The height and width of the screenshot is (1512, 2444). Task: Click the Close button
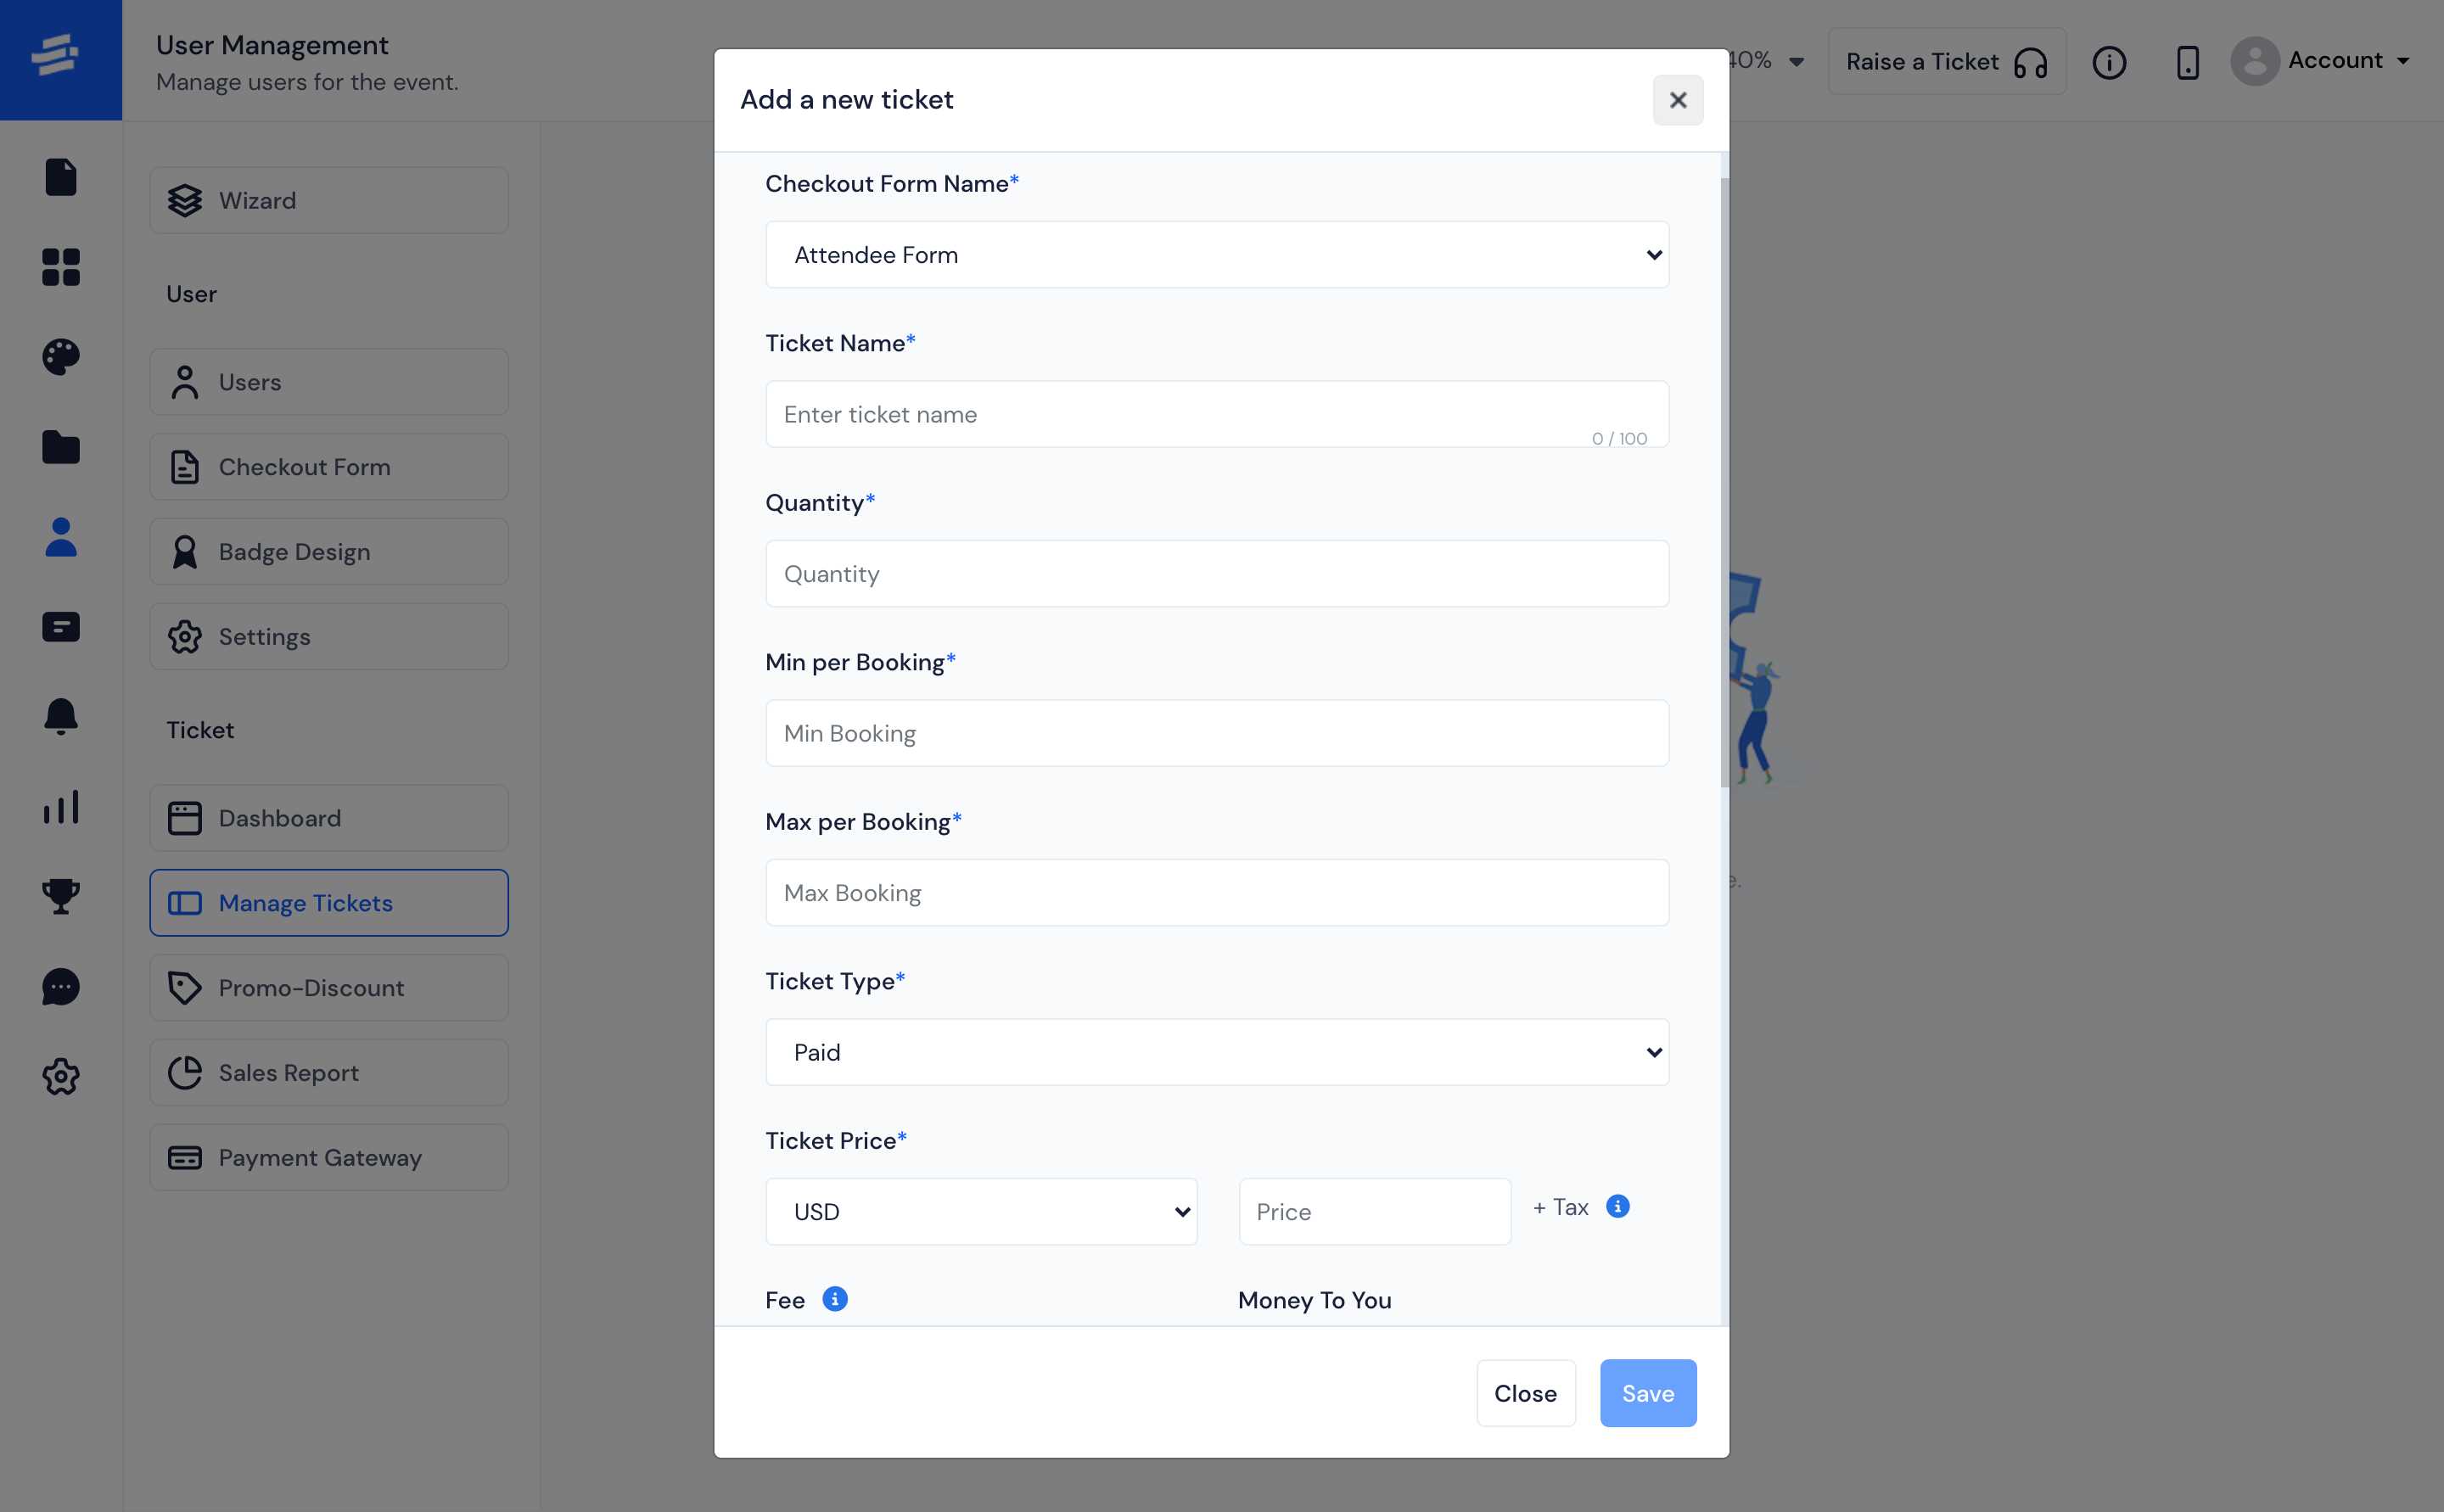pos(1526,1392)
